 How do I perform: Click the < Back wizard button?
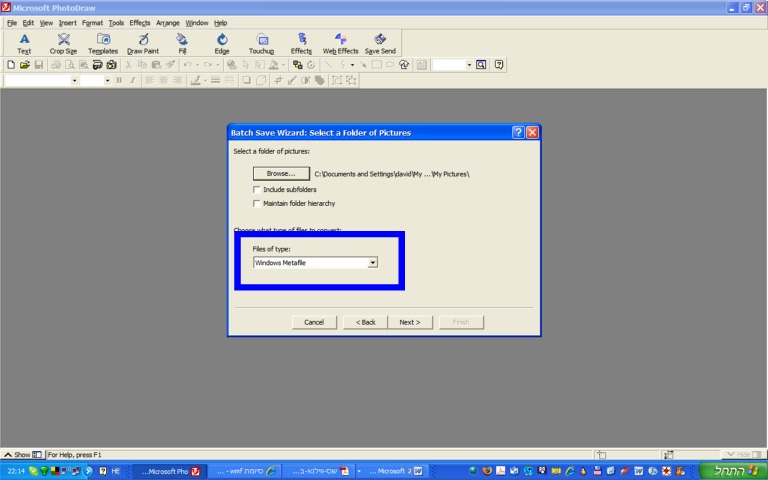(365, 322)
